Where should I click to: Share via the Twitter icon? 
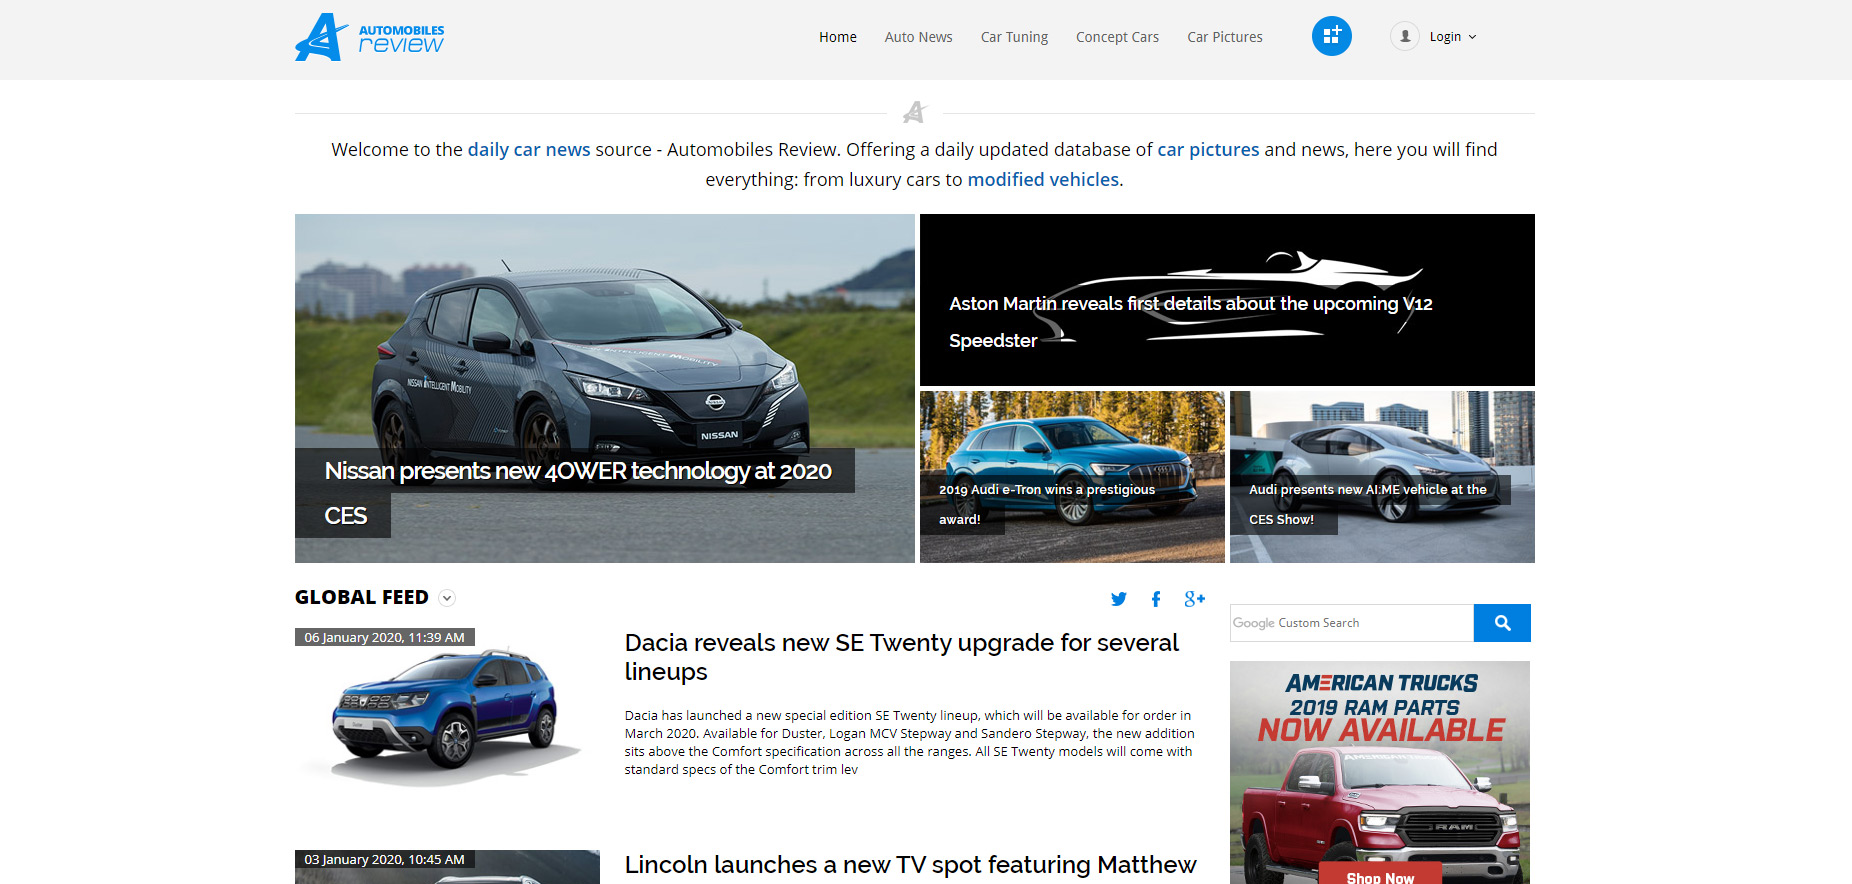point(1118,599)
